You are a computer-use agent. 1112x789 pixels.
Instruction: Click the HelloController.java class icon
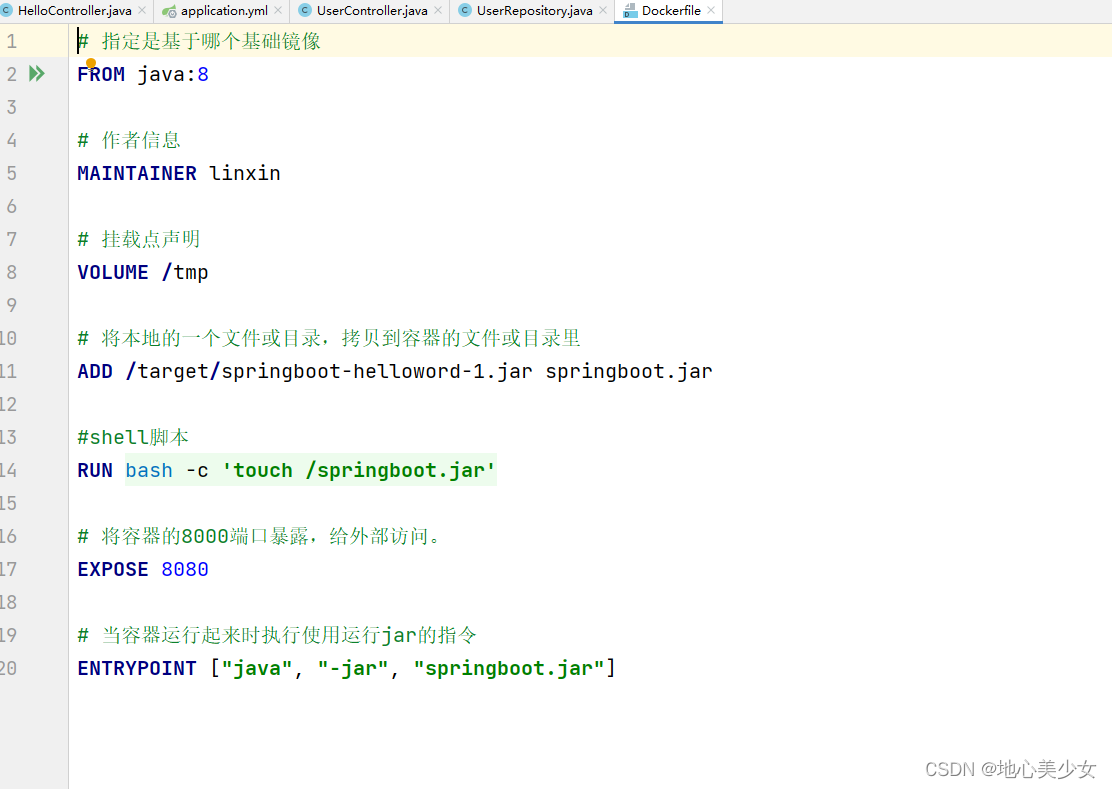coord(6,10)
